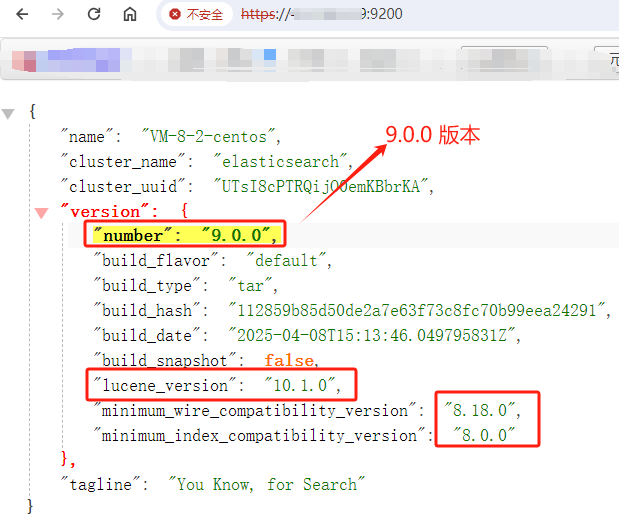
Task: Click the "tagline" key
Action: (x=100, y=484)
